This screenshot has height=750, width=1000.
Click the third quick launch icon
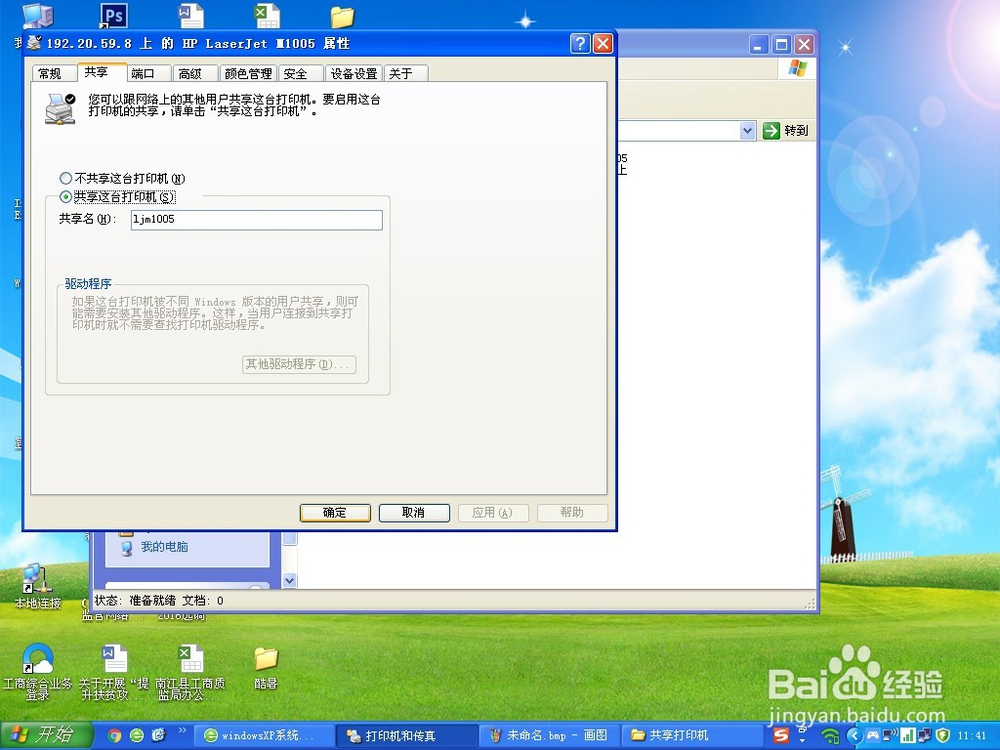pos(159,735)
